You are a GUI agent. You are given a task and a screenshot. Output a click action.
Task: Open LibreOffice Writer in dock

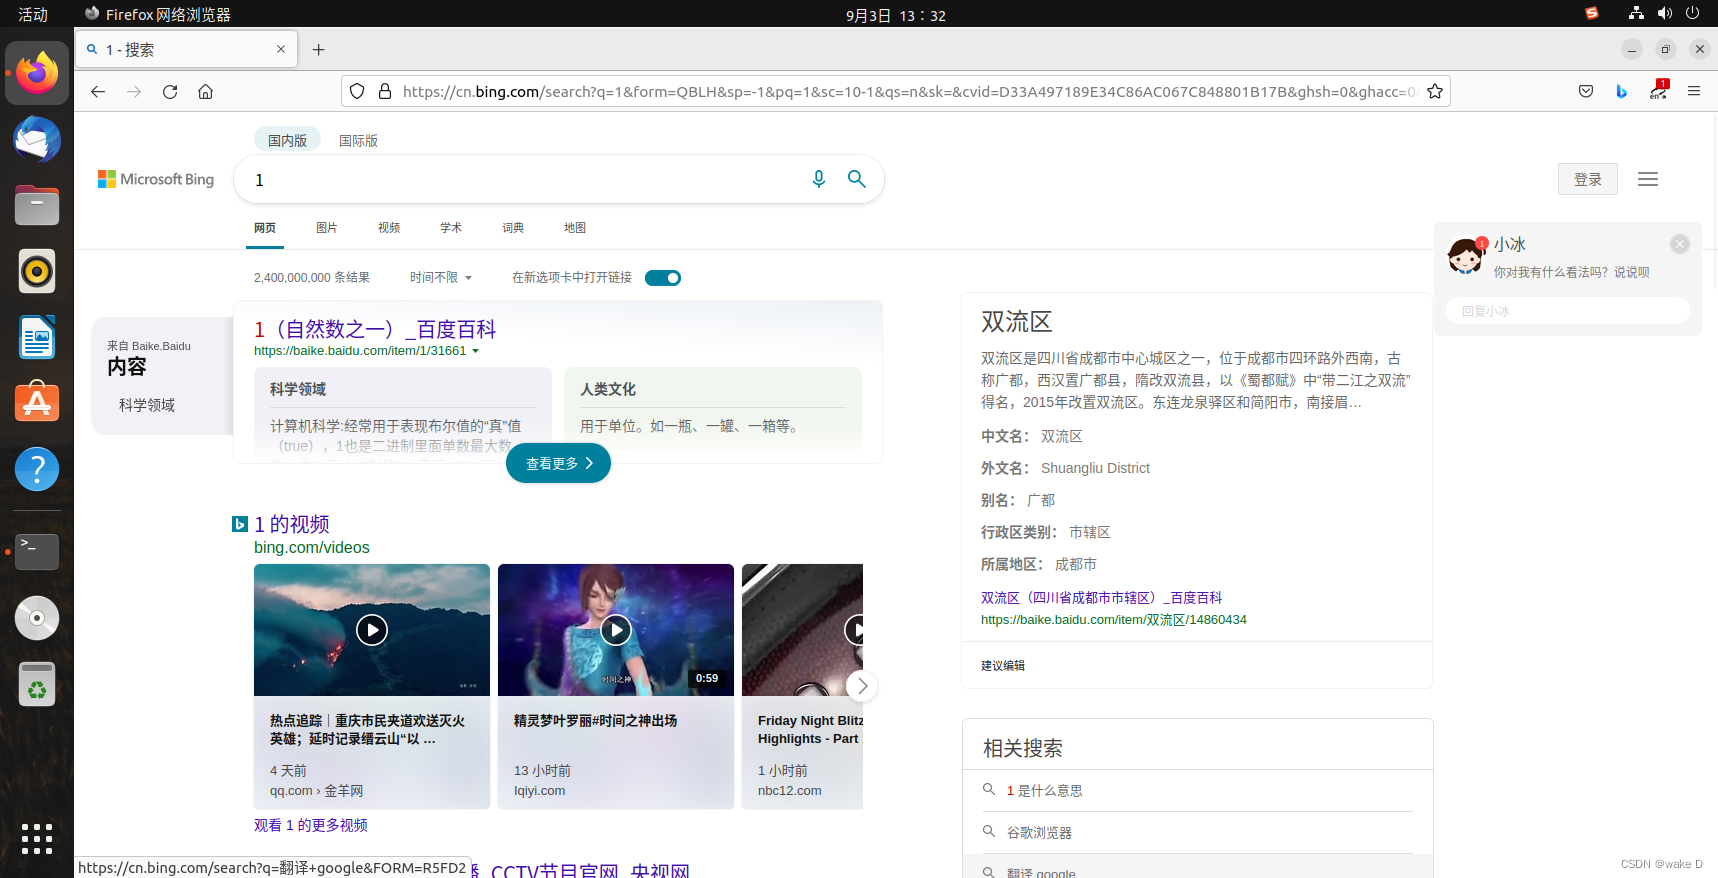tap(37, 337)
